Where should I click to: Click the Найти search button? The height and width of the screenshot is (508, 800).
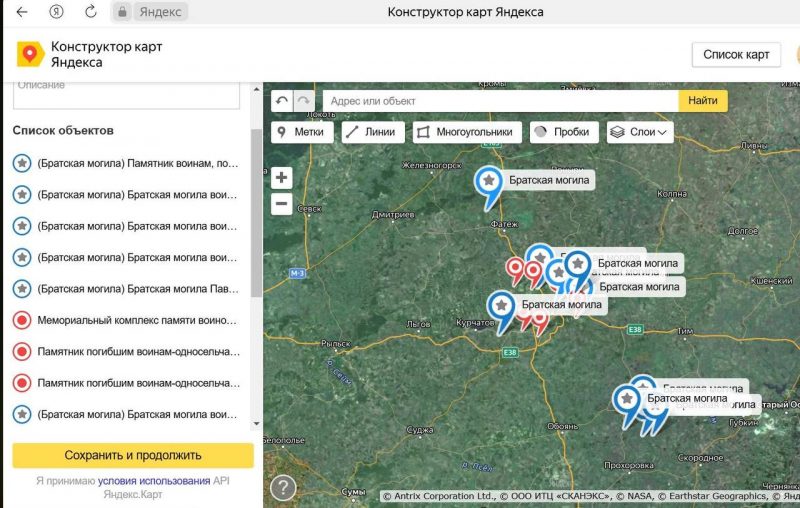[x=702, y=101]
